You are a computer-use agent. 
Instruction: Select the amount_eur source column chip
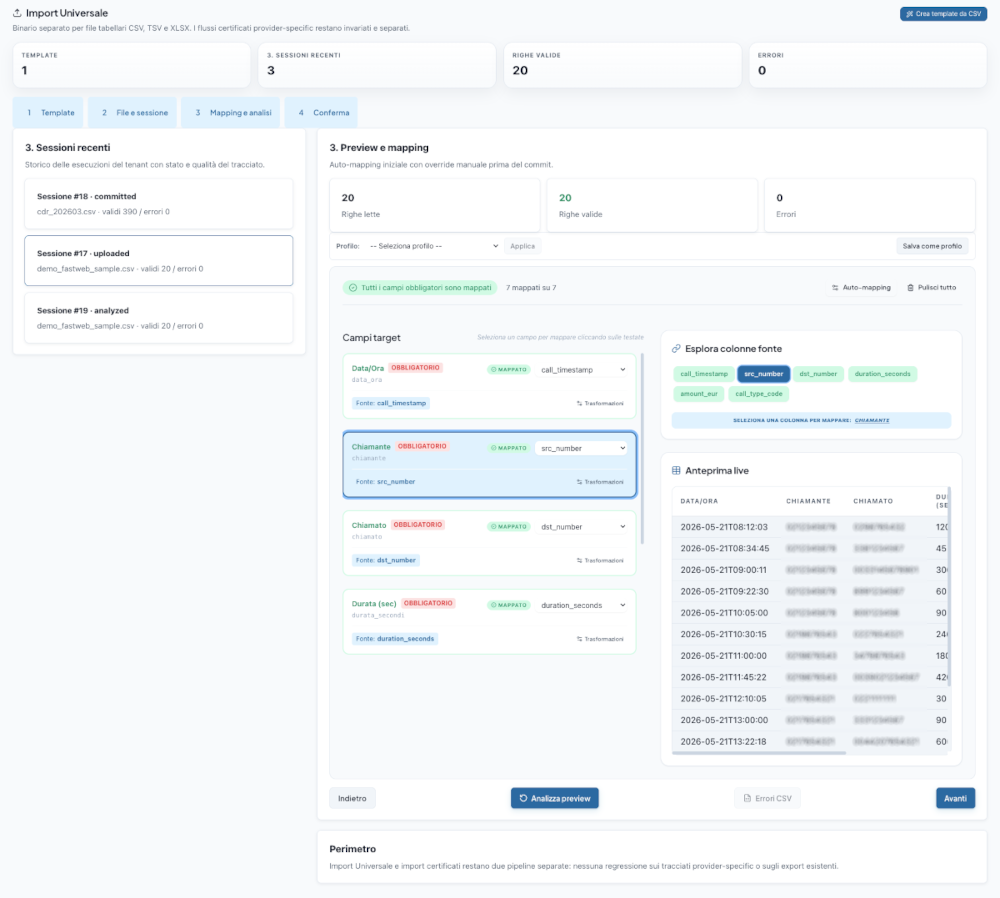[x=698, y=394]
